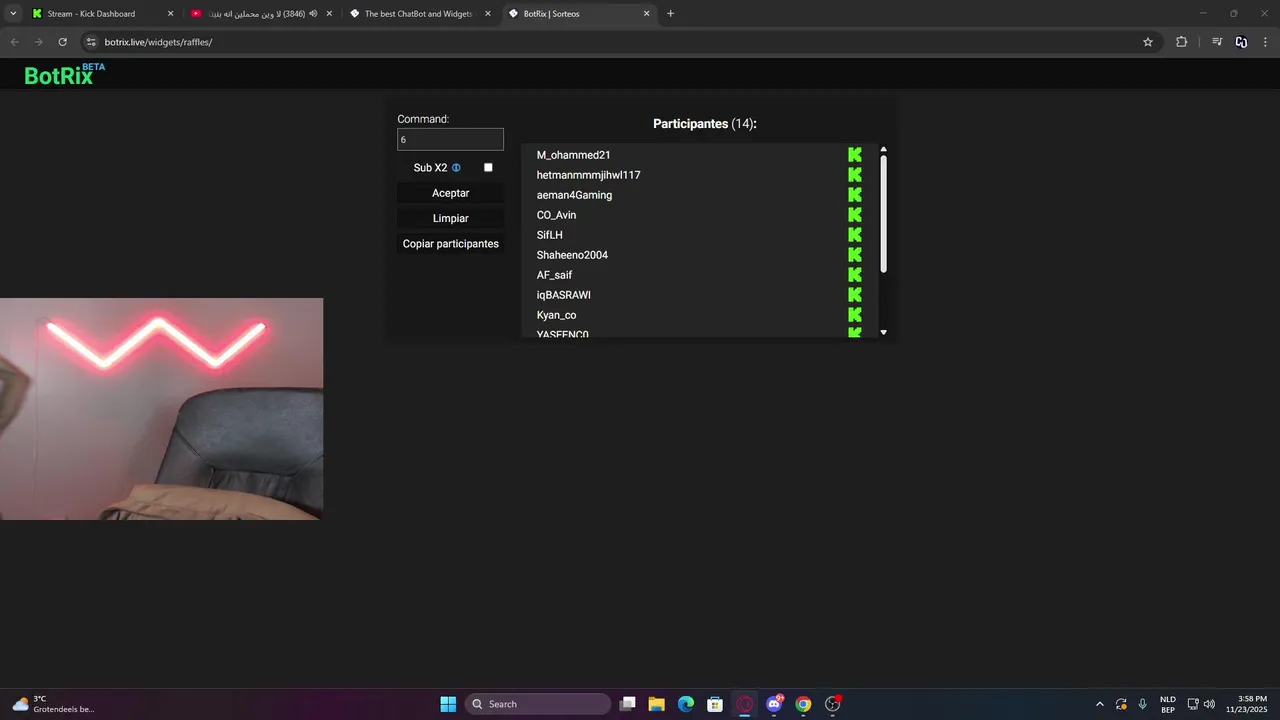This screenshot has height=720, width=1280.
Task: Click the Kick icon beside CO_Avin
Action: click(855, 215)
